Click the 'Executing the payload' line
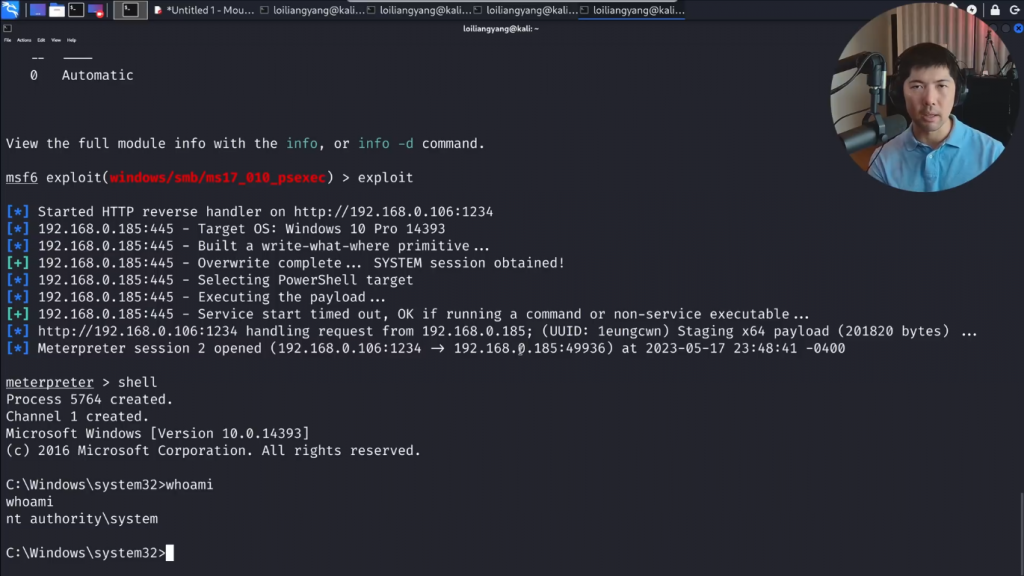1024x576 pixels. click(196, 297)
